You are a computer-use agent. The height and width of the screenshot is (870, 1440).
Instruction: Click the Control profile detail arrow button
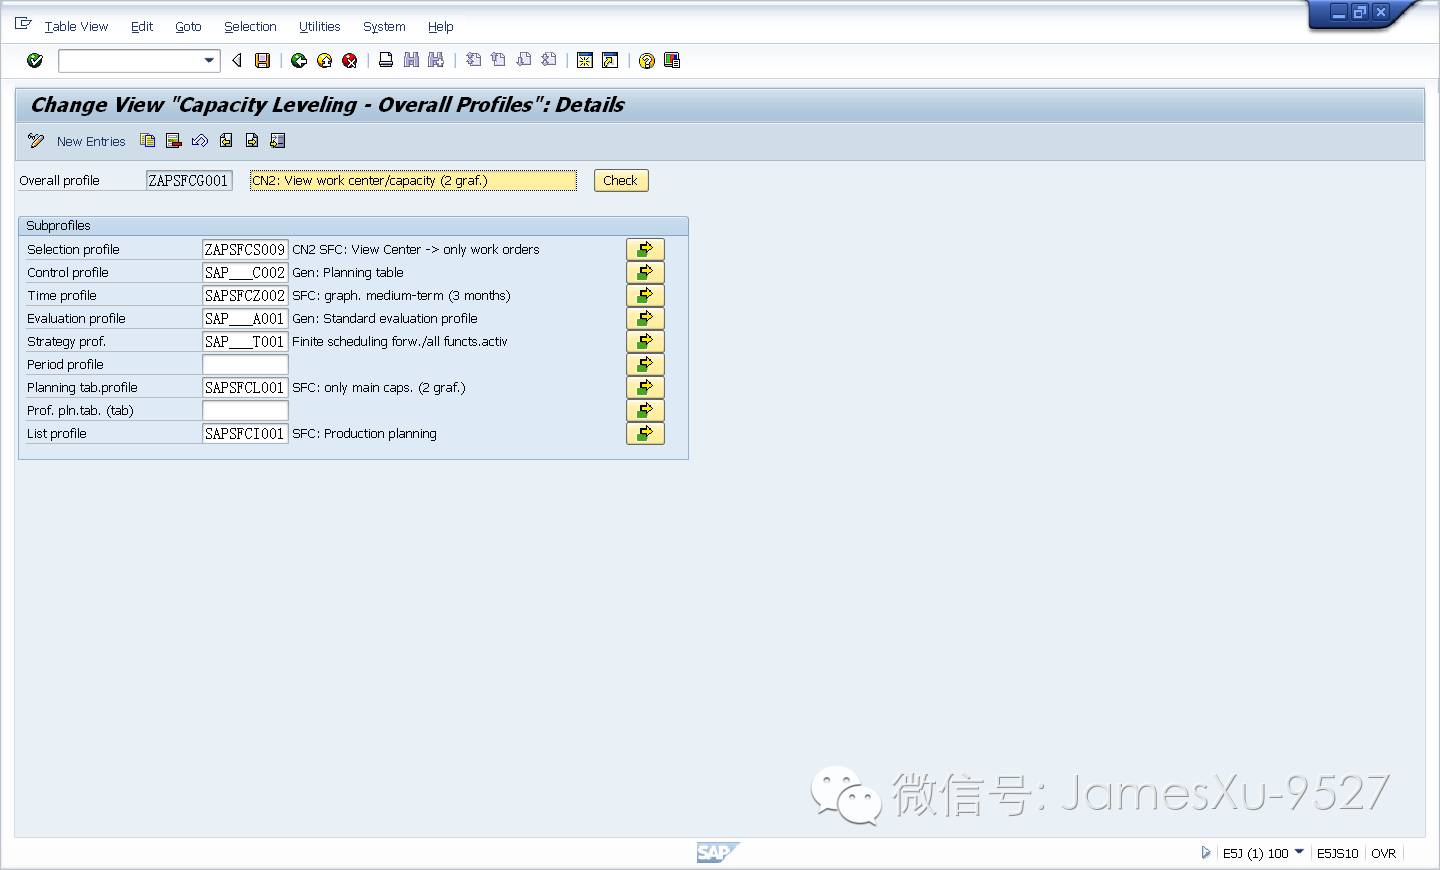tap(645, 273)
